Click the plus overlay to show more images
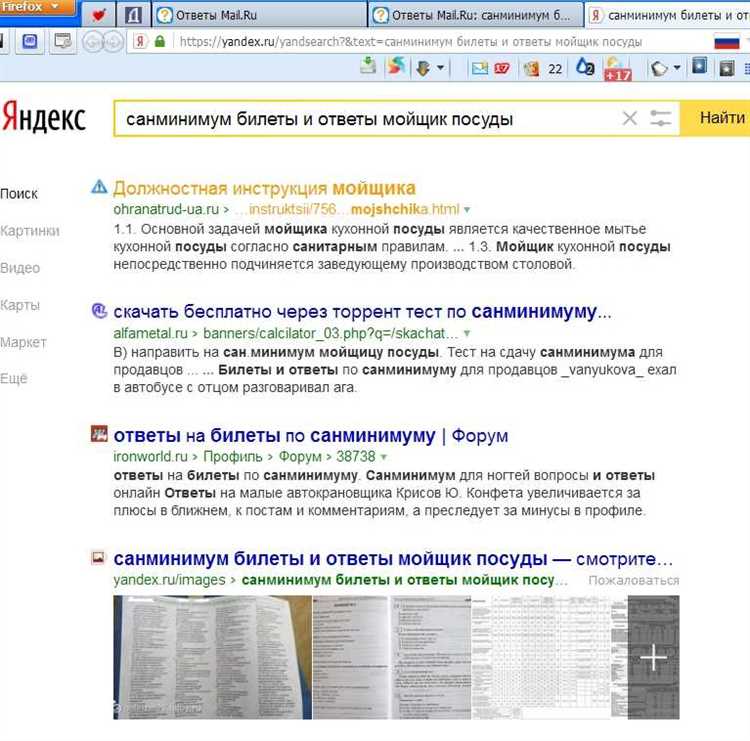The image size is (750, 741). [x=653, y=657]
